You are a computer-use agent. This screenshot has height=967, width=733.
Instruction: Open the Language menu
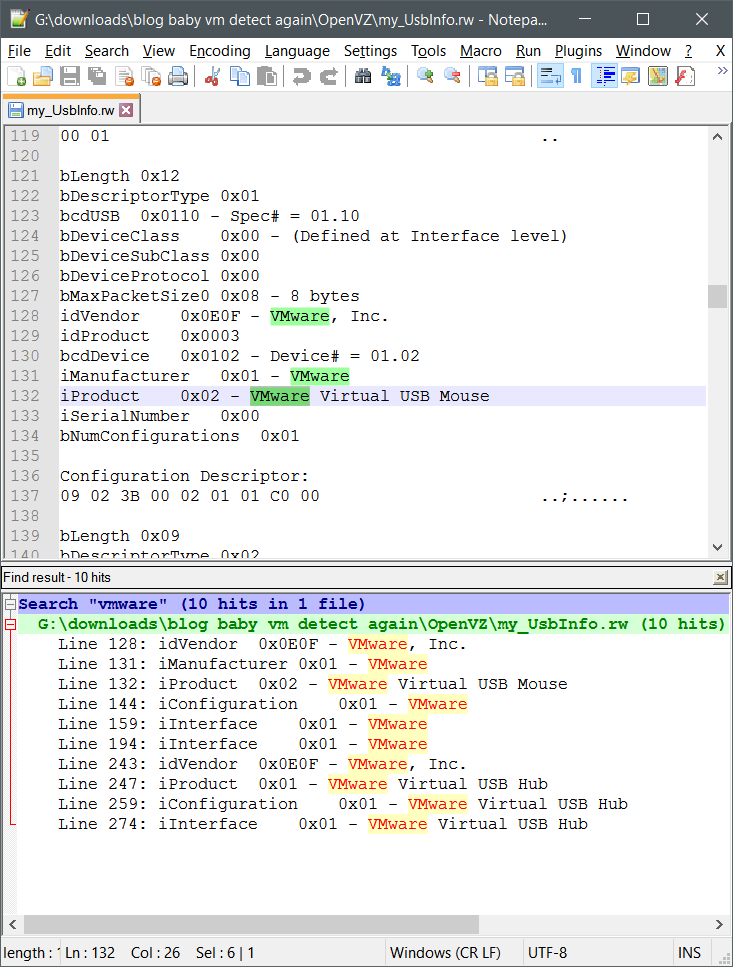click(x=297, y=51)
